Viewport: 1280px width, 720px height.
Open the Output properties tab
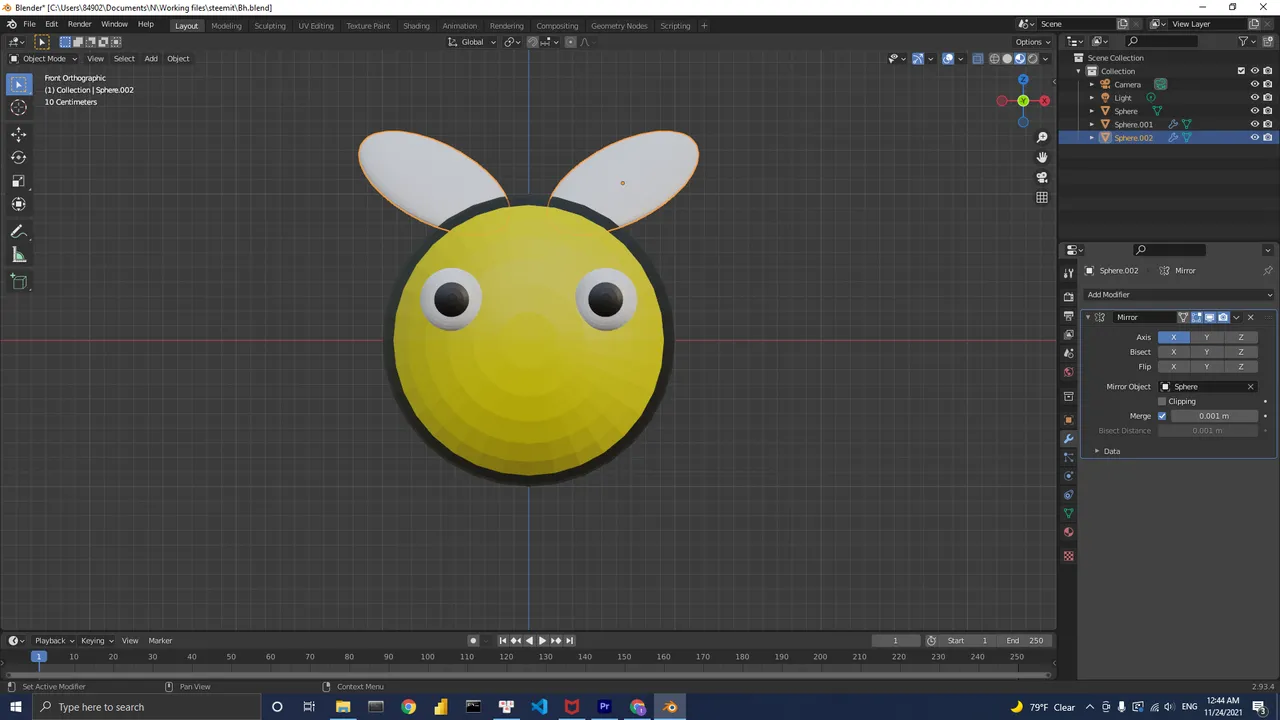coord(1068,316)
